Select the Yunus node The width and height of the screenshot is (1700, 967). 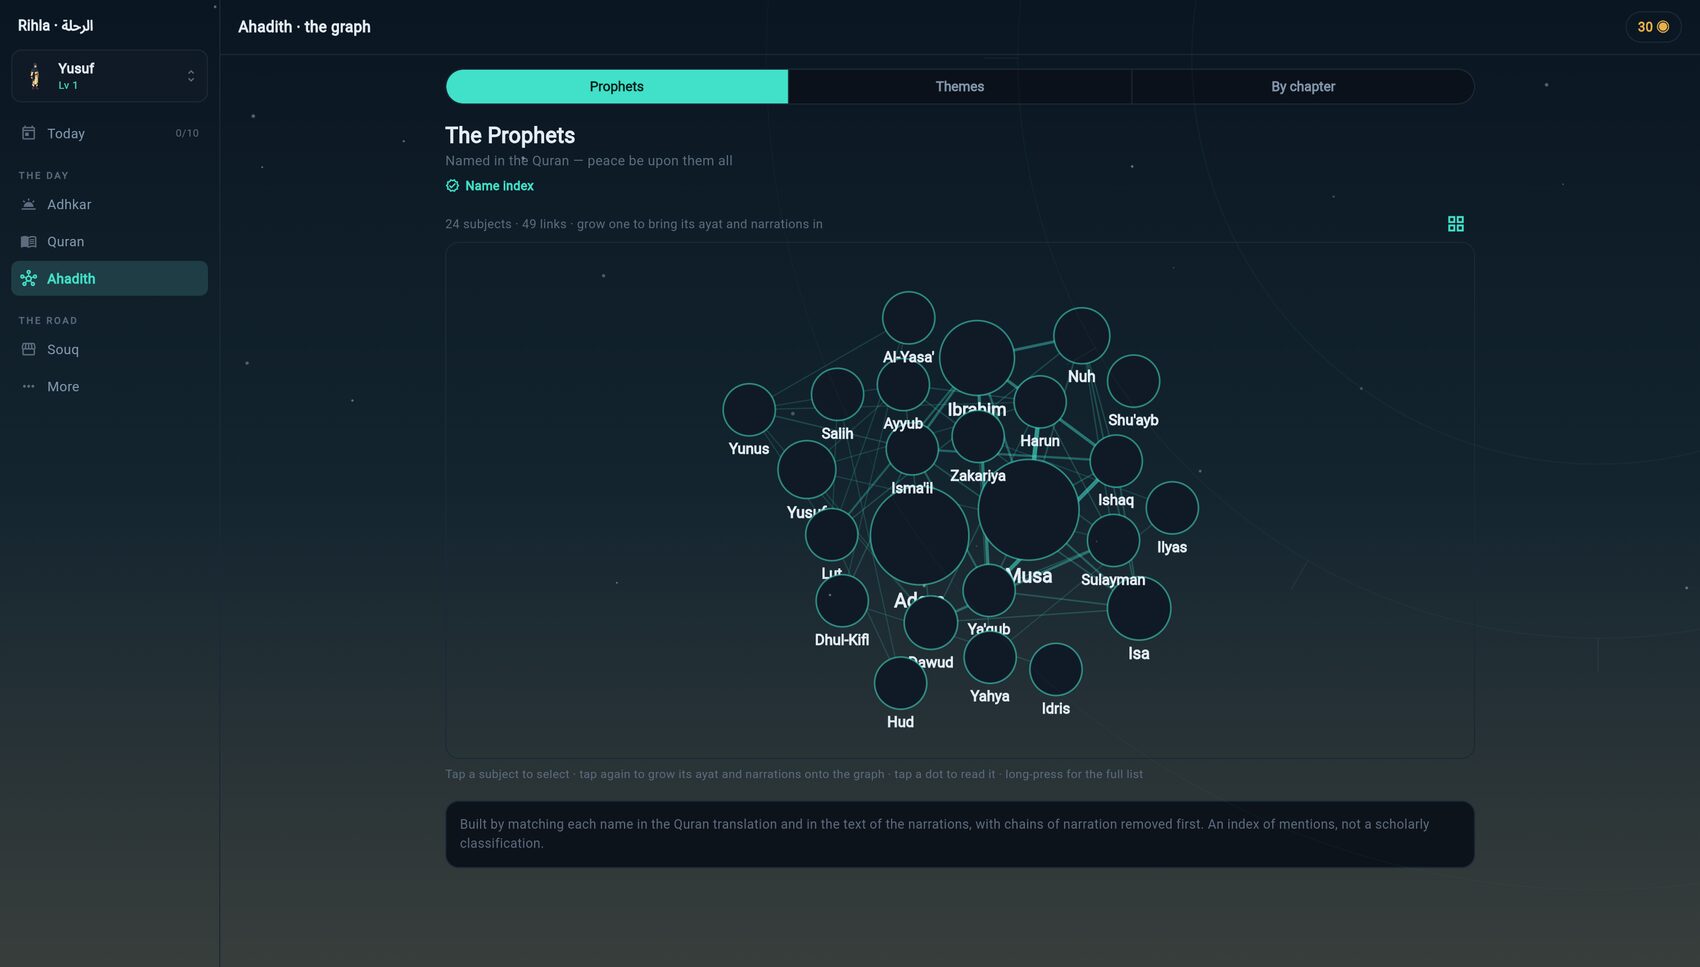(749, 409)
